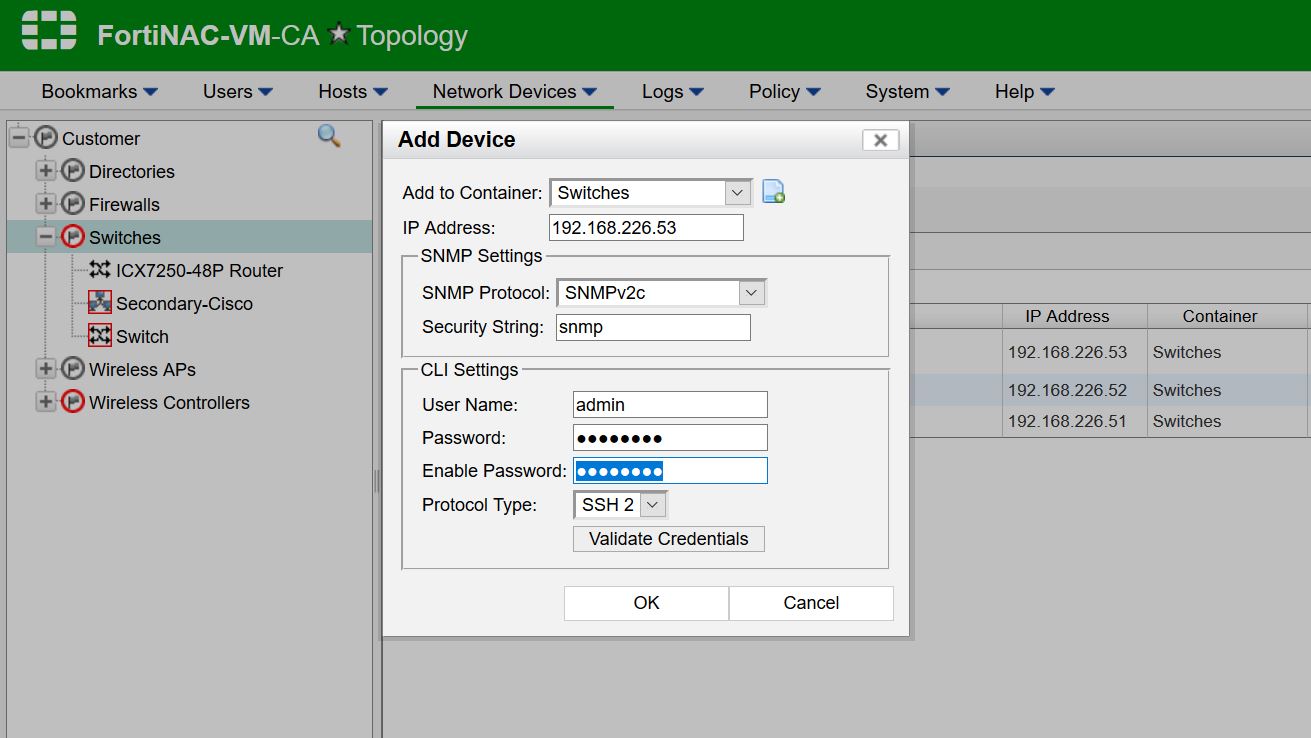This screenshot has height=738, width=1311.
Task: Open the System menu
Action: point(908,91)
